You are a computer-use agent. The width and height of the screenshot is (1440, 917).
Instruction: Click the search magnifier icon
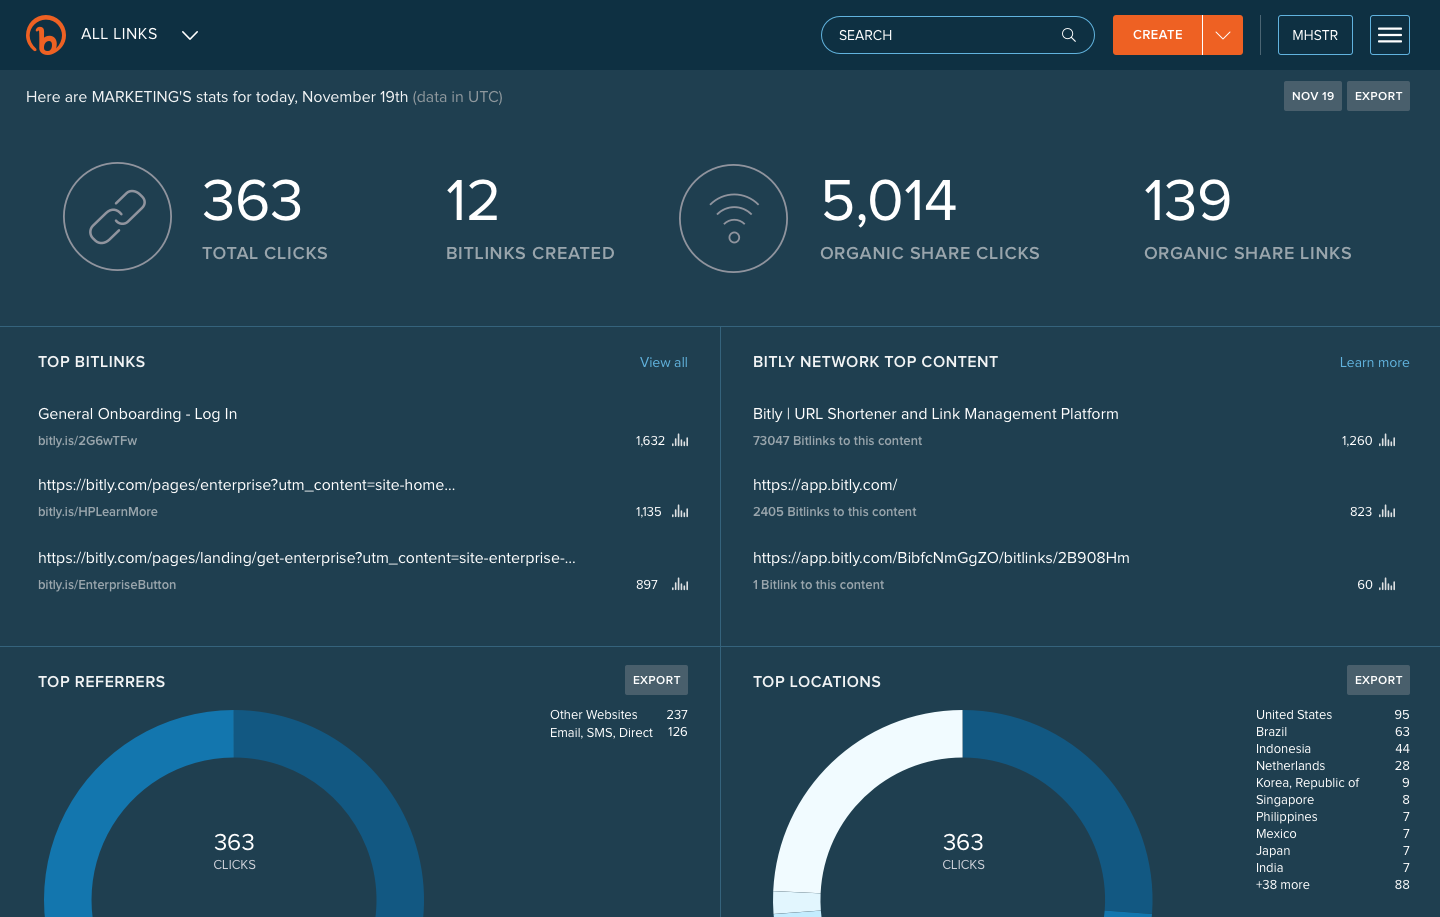coord(1068,35)
